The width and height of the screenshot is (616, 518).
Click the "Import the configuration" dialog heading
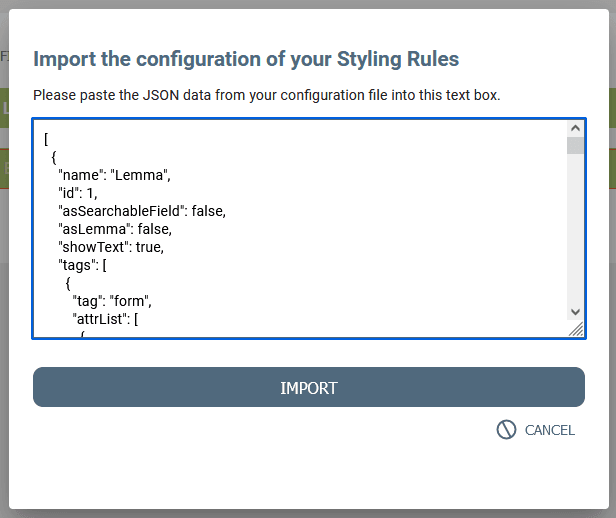click(x=246, y=59)
